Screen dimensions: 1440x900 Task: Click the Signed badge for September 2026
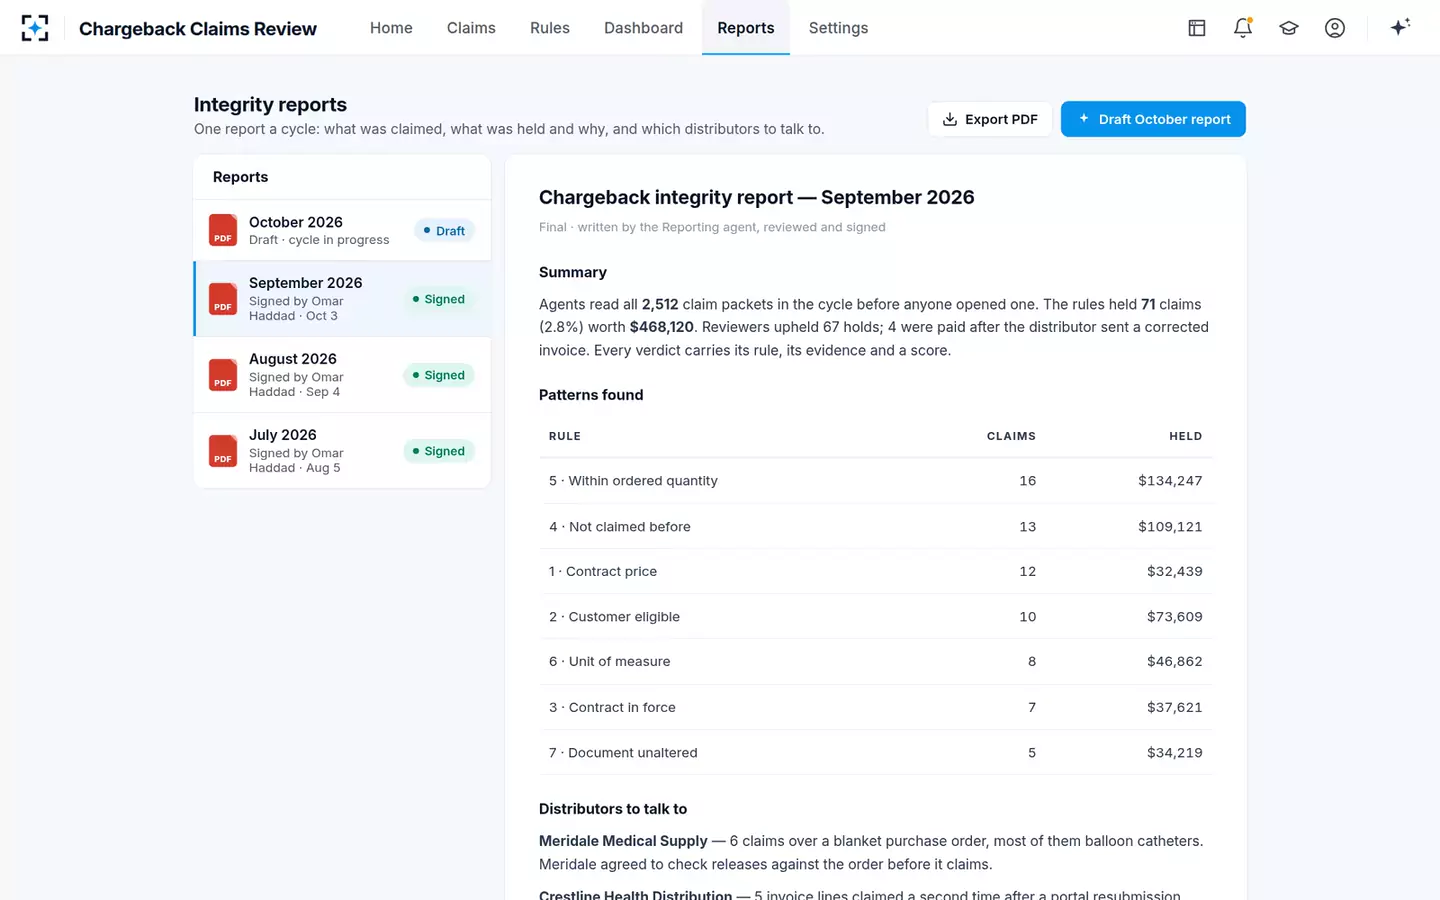(x=439, y=299)
